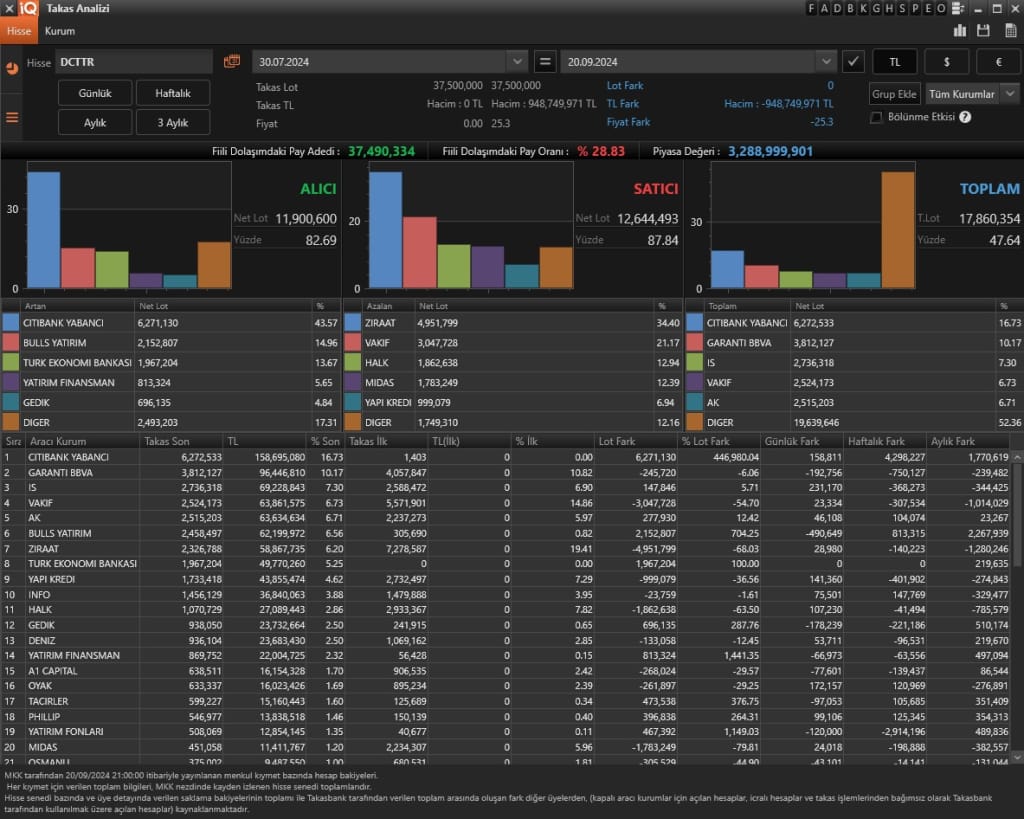Open the stacked list layout icon in title bar
This screenshot has width=1024, height=819.
click(x=958, y=8)
